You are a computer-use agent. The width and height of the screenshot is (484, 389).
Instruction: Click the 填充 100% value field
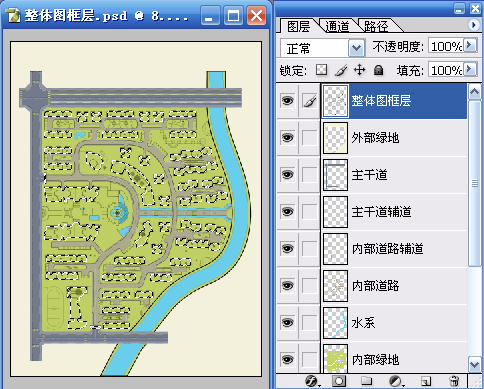point(446,70)
